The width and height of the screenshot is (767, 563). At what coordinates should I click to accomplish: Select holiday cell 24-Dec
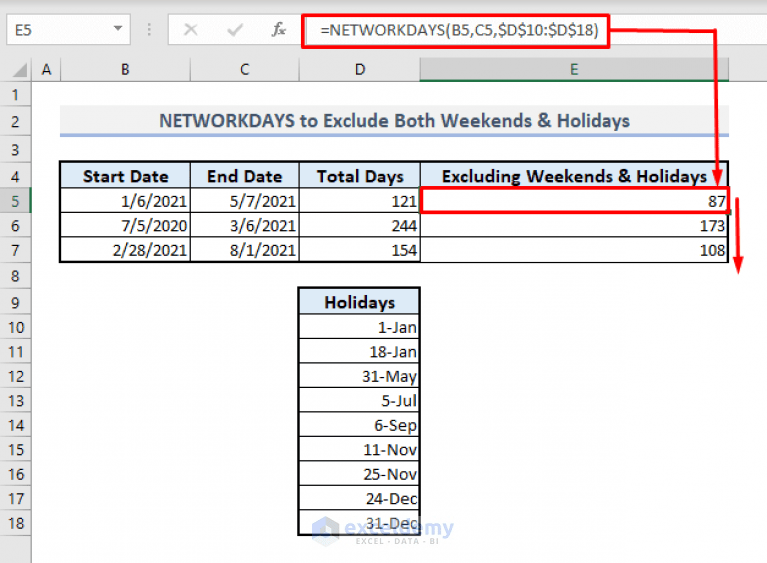[x=360, y=498]
